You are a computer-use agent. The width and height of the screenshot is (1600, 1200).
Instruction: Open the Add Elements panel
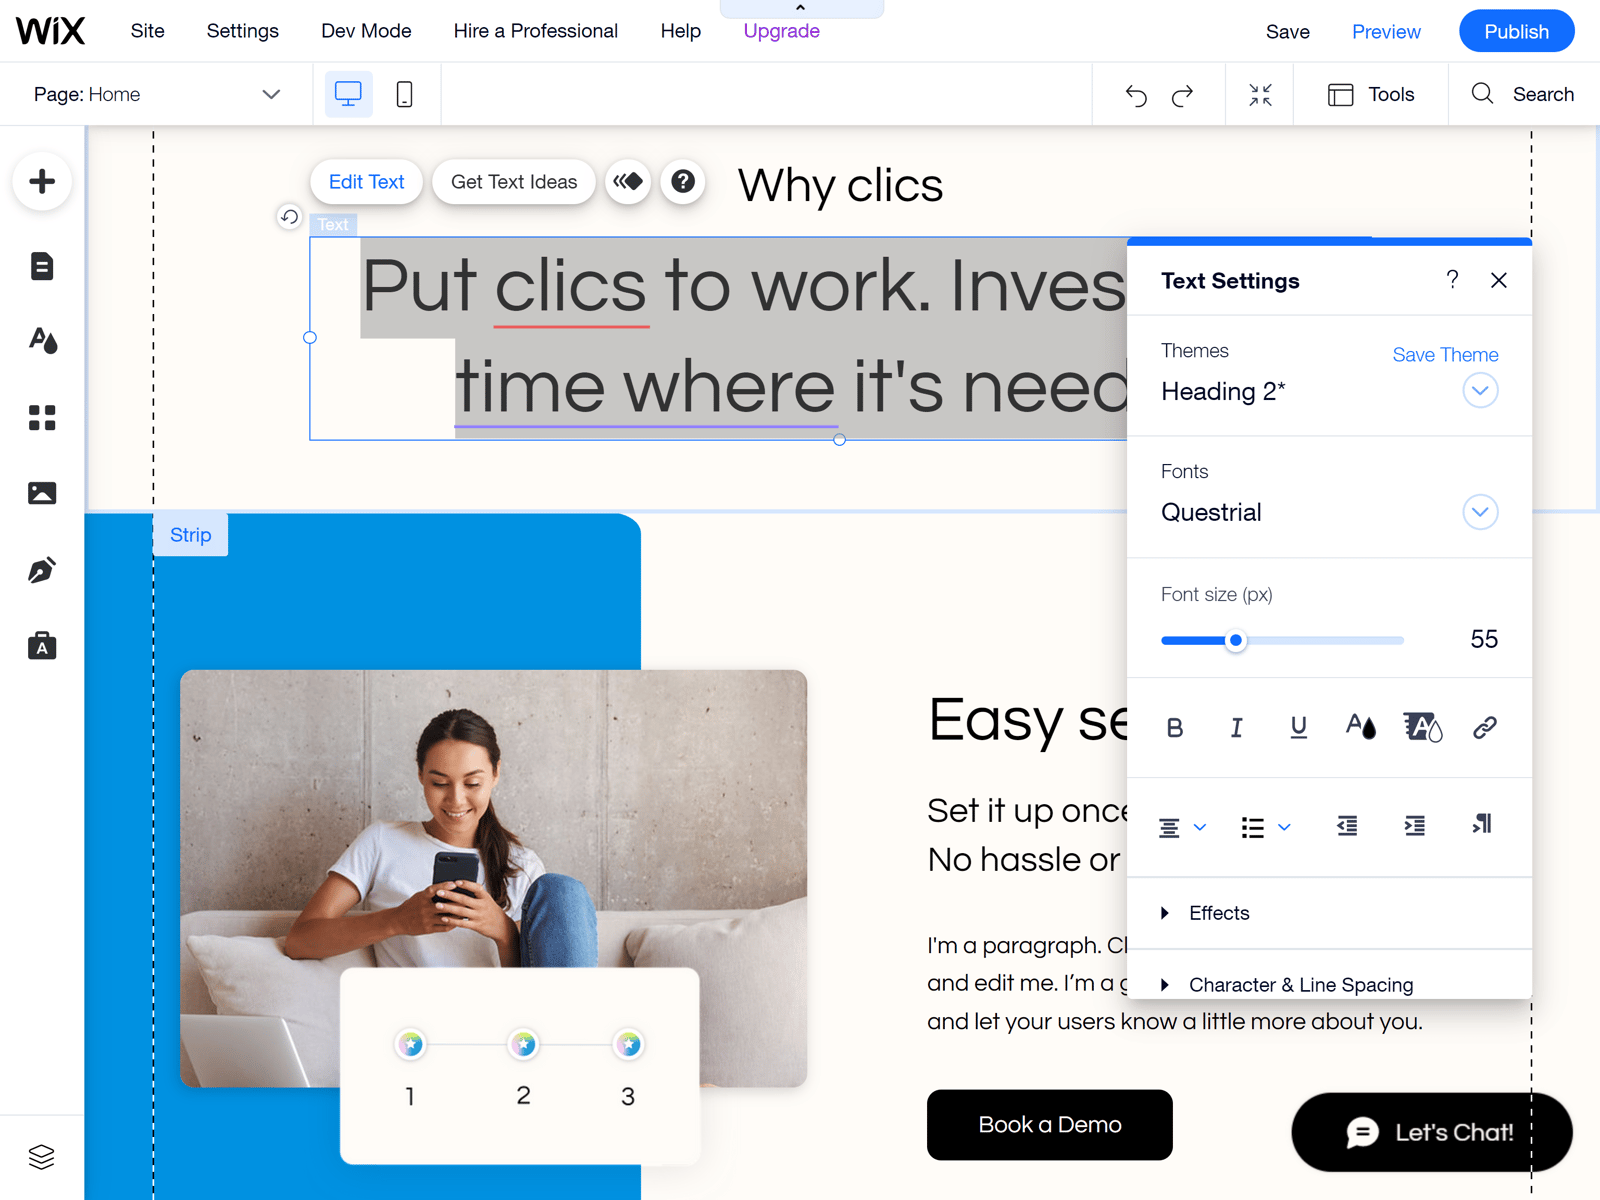[42, 181]
